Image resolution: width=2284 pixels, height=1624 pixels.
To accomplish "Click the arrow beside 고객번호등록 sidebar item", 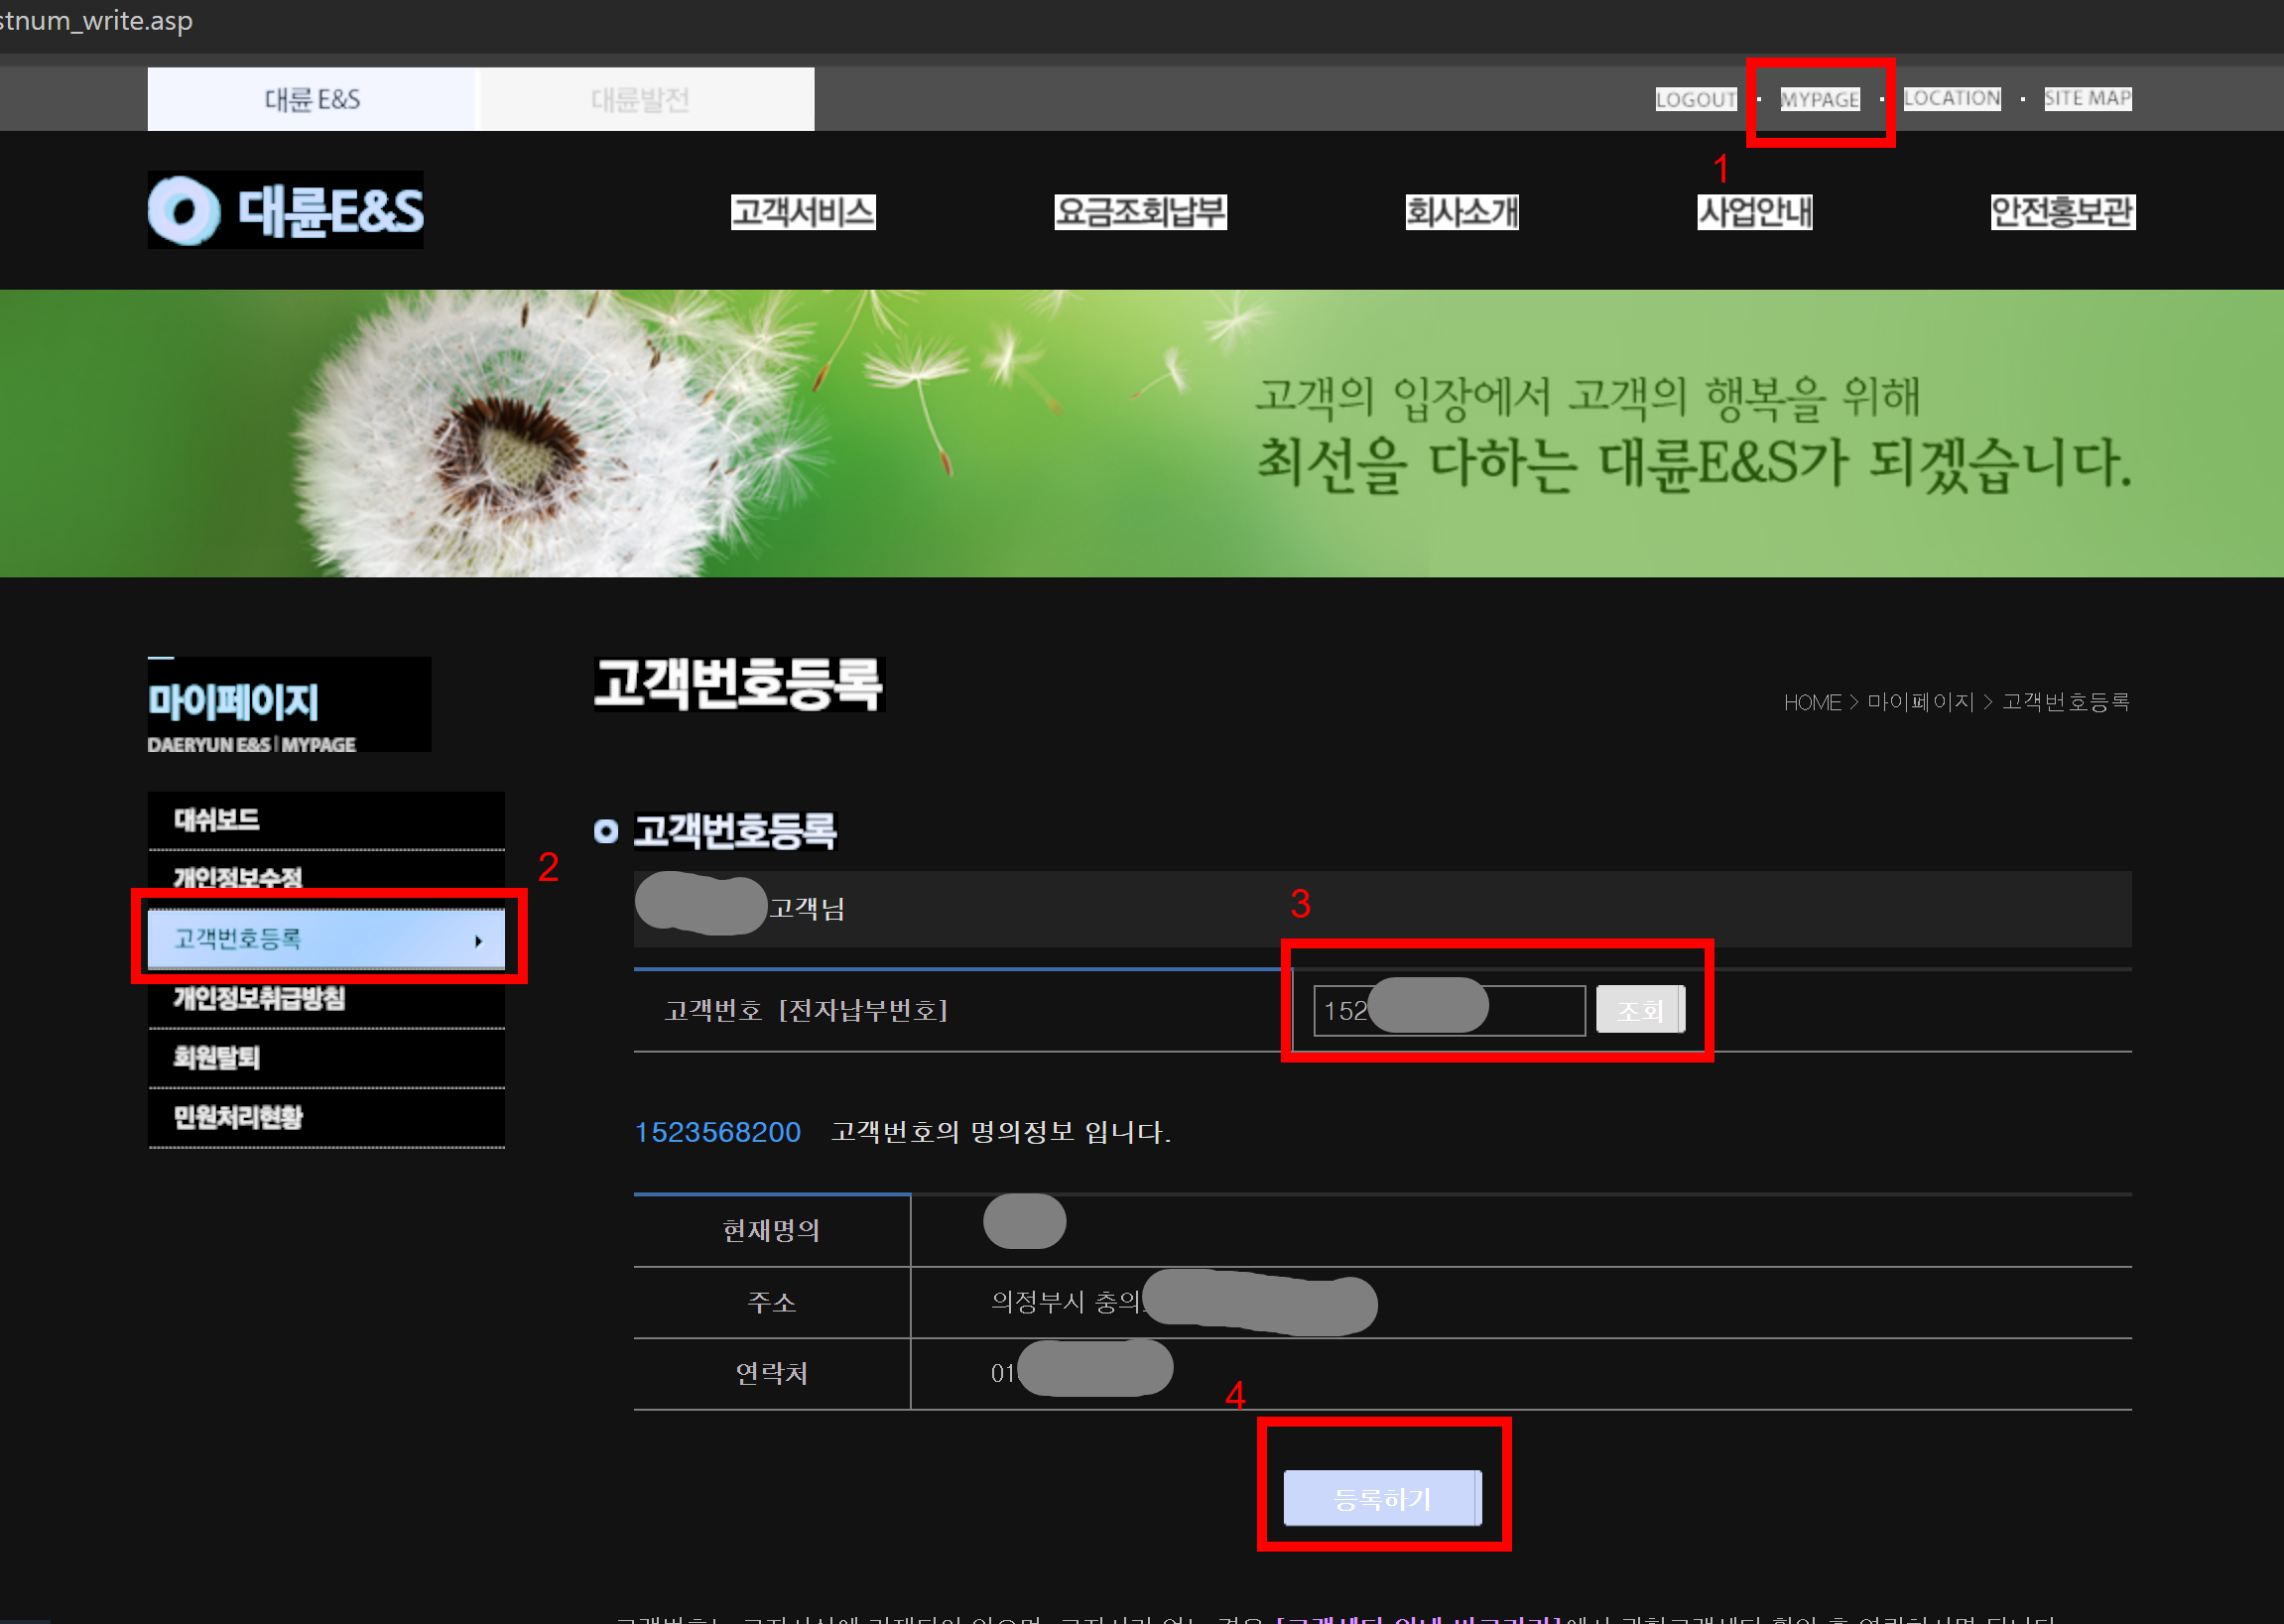I will point(479,941).
